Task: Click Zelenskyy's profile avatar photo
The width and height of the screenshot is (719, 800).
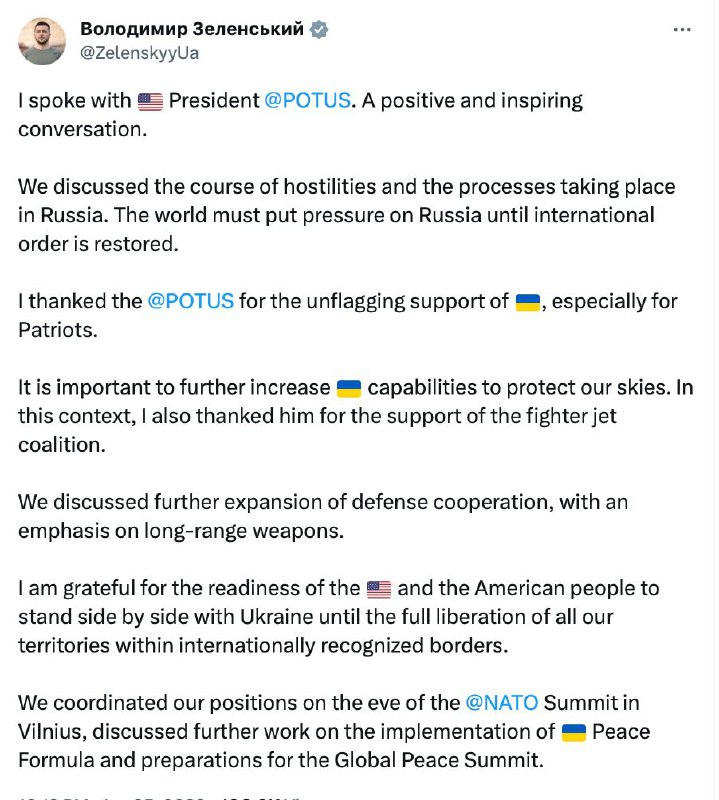Action: tap(42, 41)
